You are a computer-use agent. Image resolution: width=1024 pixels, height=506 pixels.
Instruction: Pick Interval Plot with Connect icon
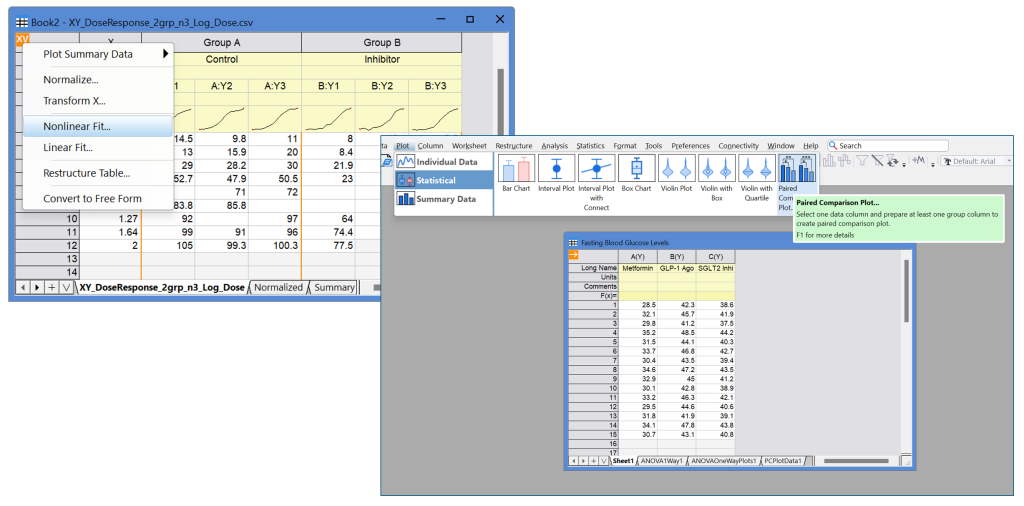[596, 168]
